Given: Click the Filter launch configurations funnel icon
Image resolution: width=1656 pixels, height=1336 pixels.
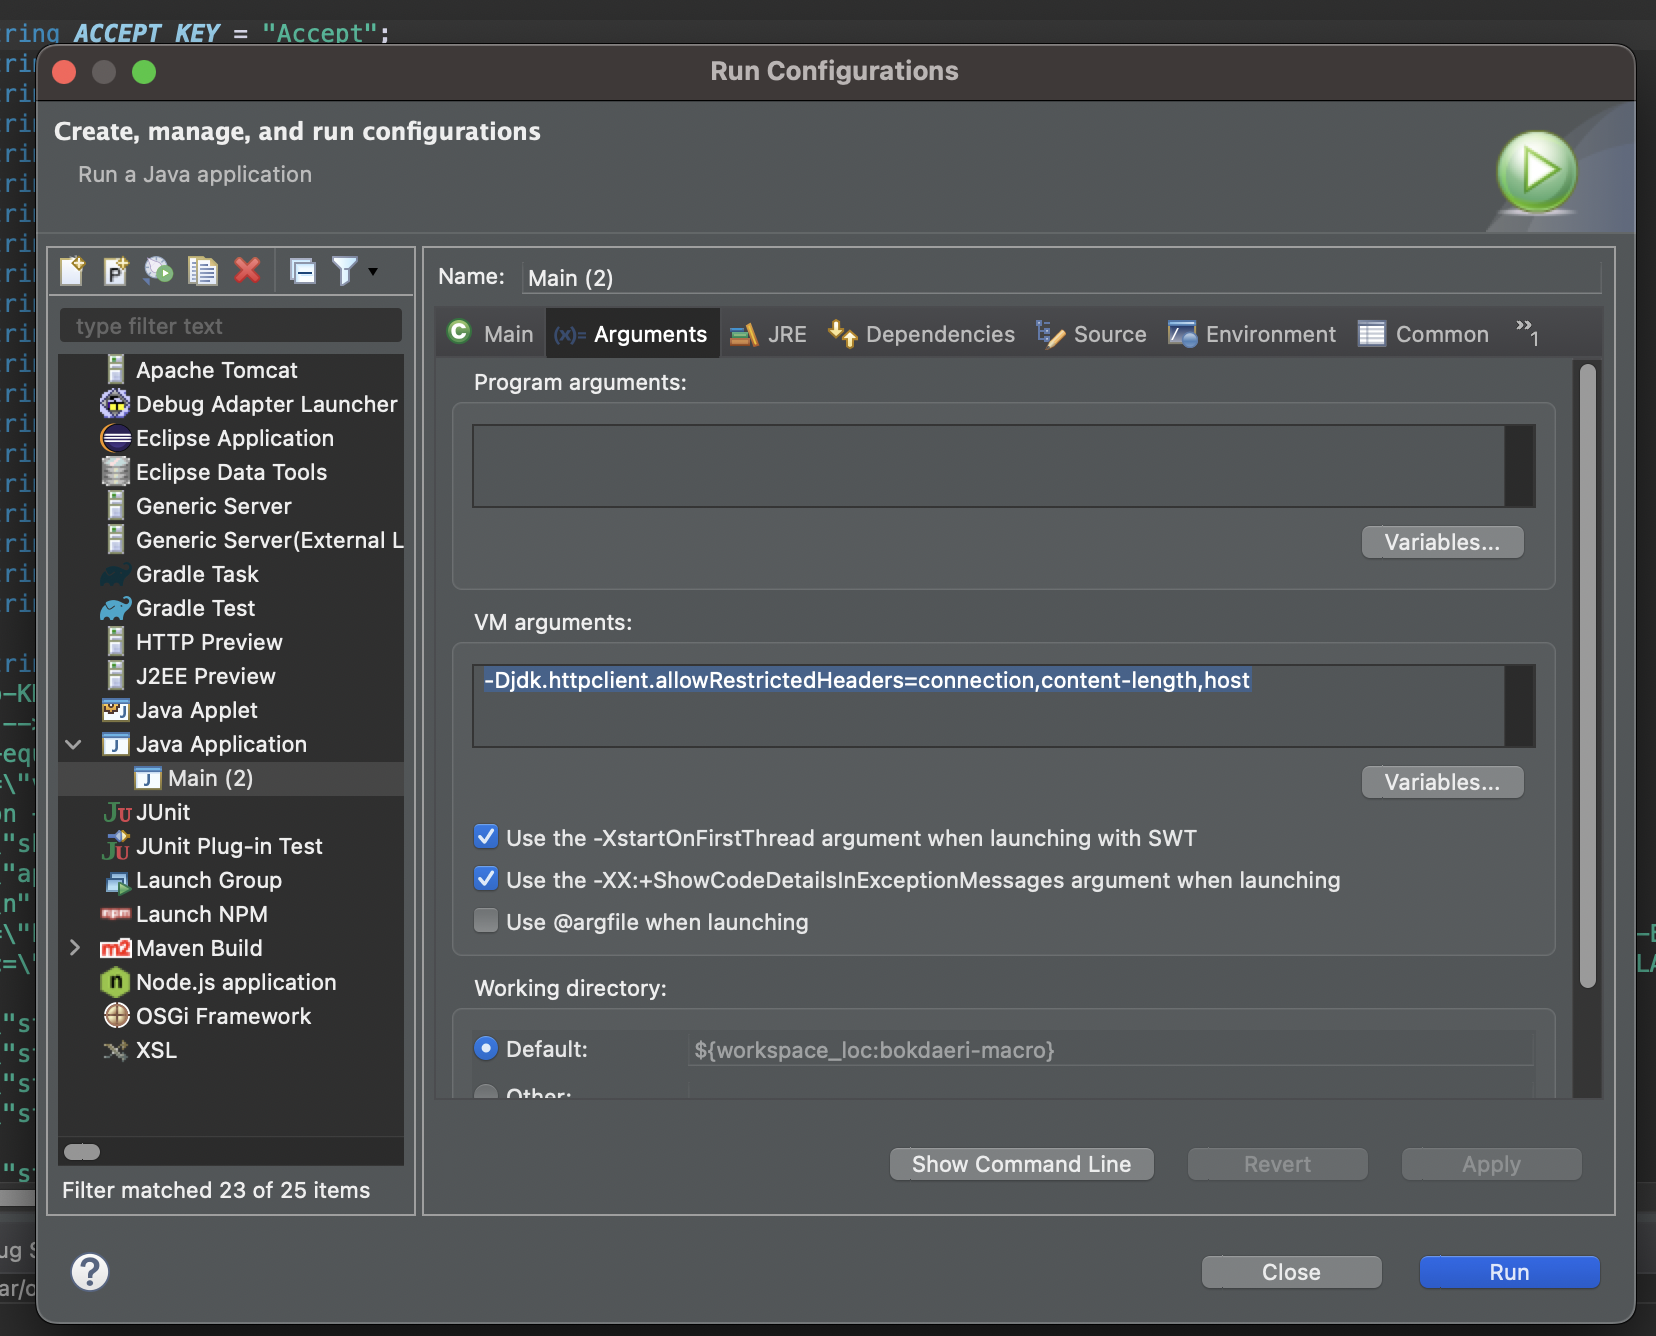Looking at the screenshot, I should [344, 271].
